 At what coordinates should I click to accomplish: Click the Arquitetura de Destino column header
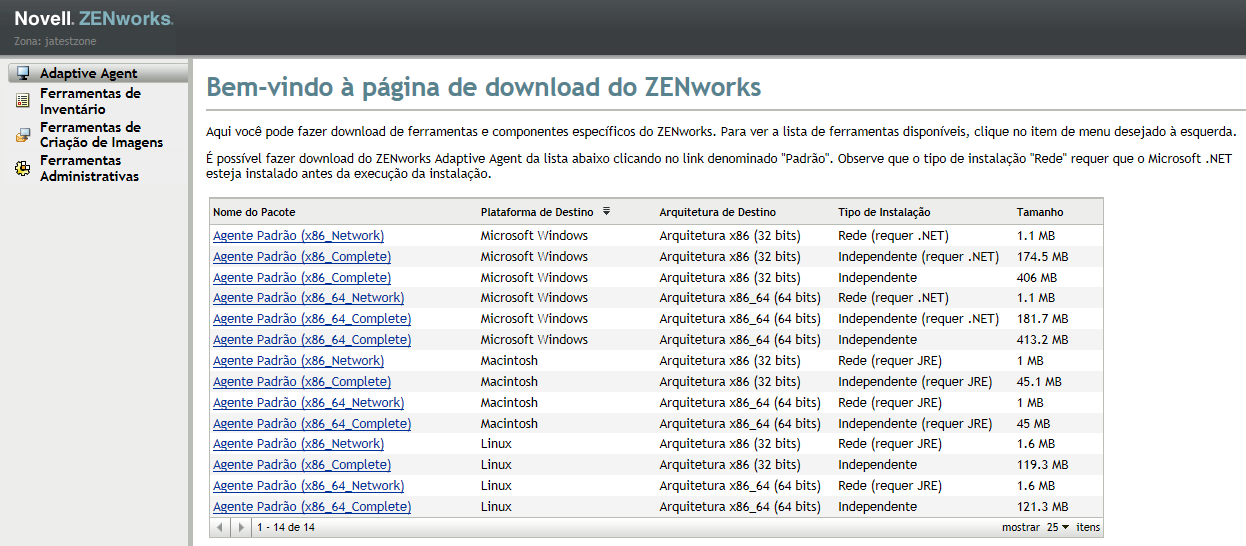click(717, 212)
